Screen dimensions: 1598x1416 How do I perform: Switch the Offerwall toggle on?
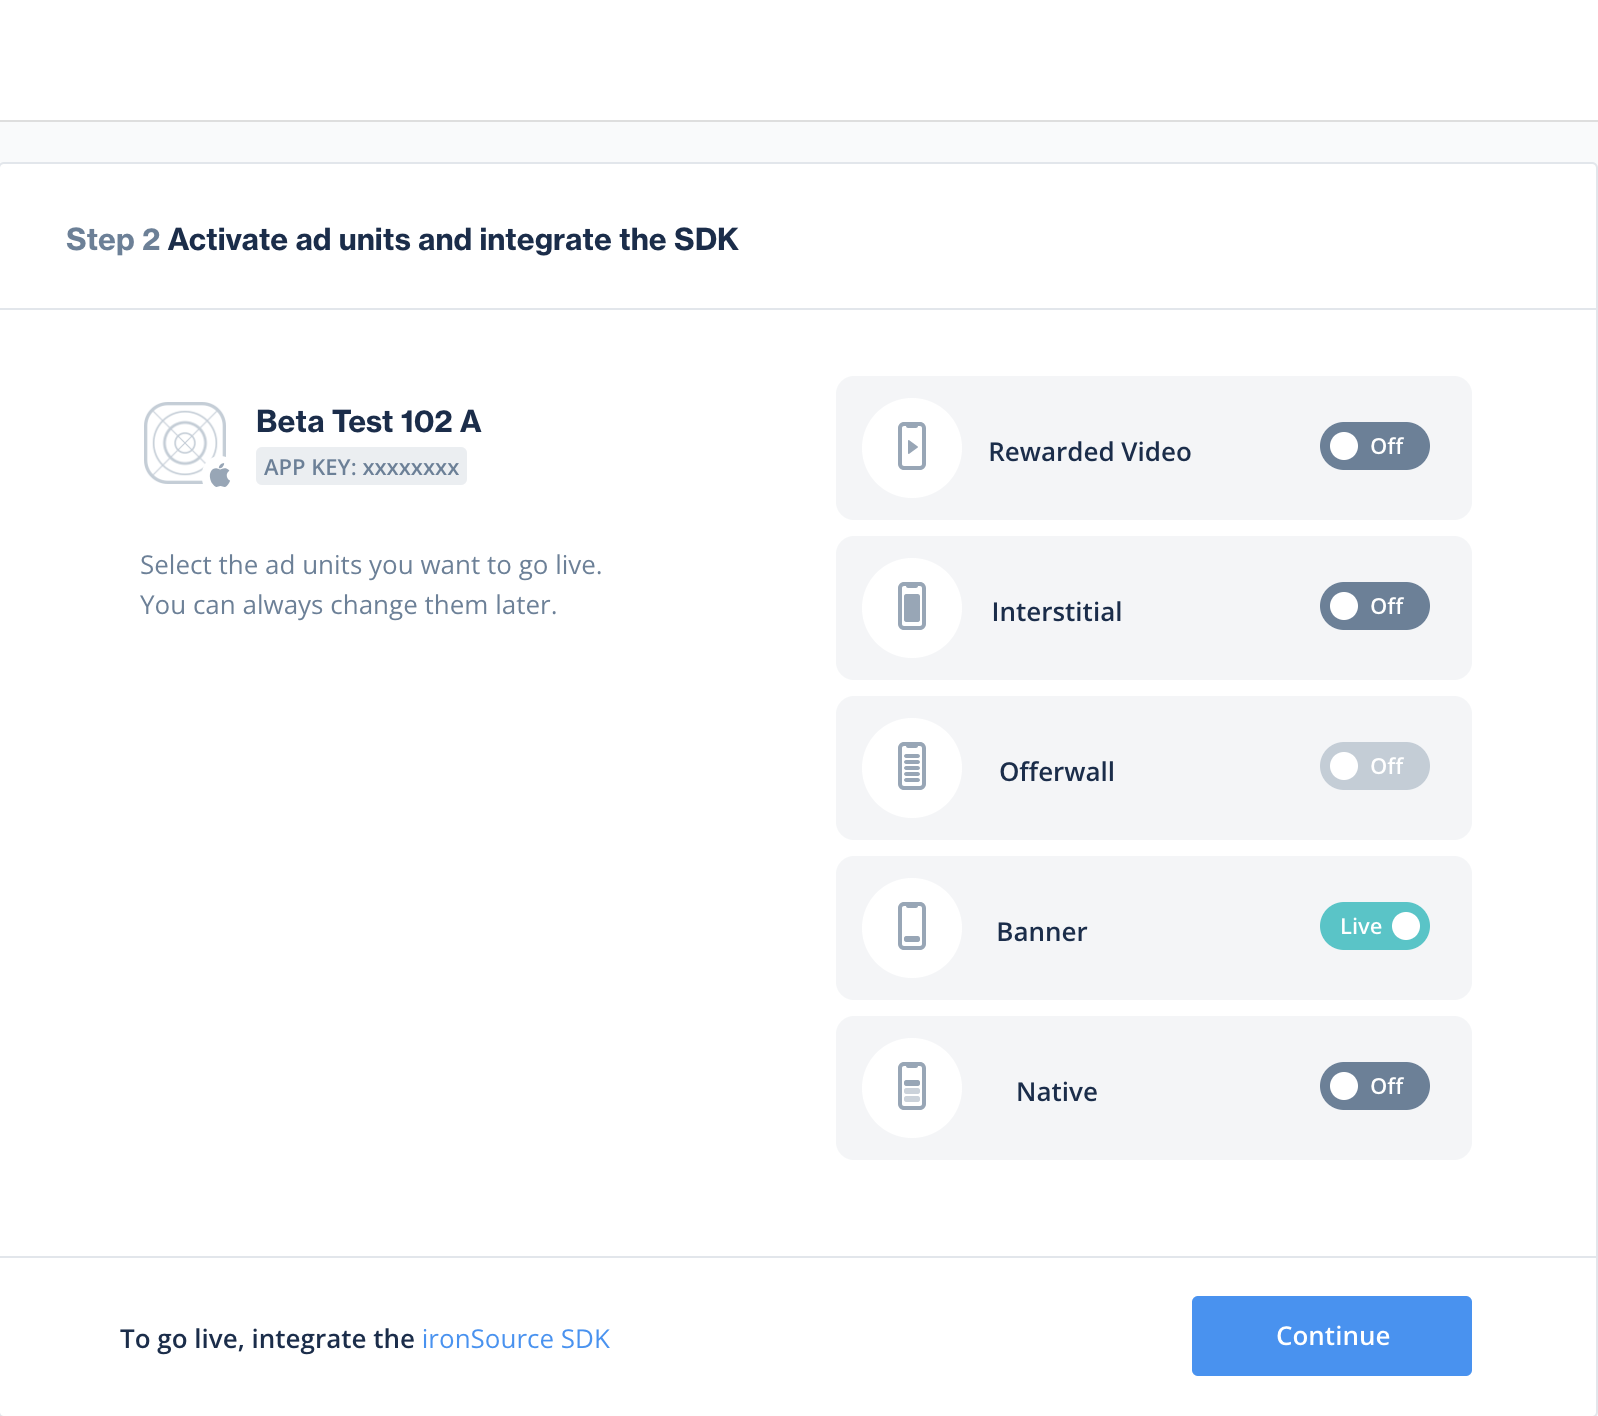tap(1374, 766)
